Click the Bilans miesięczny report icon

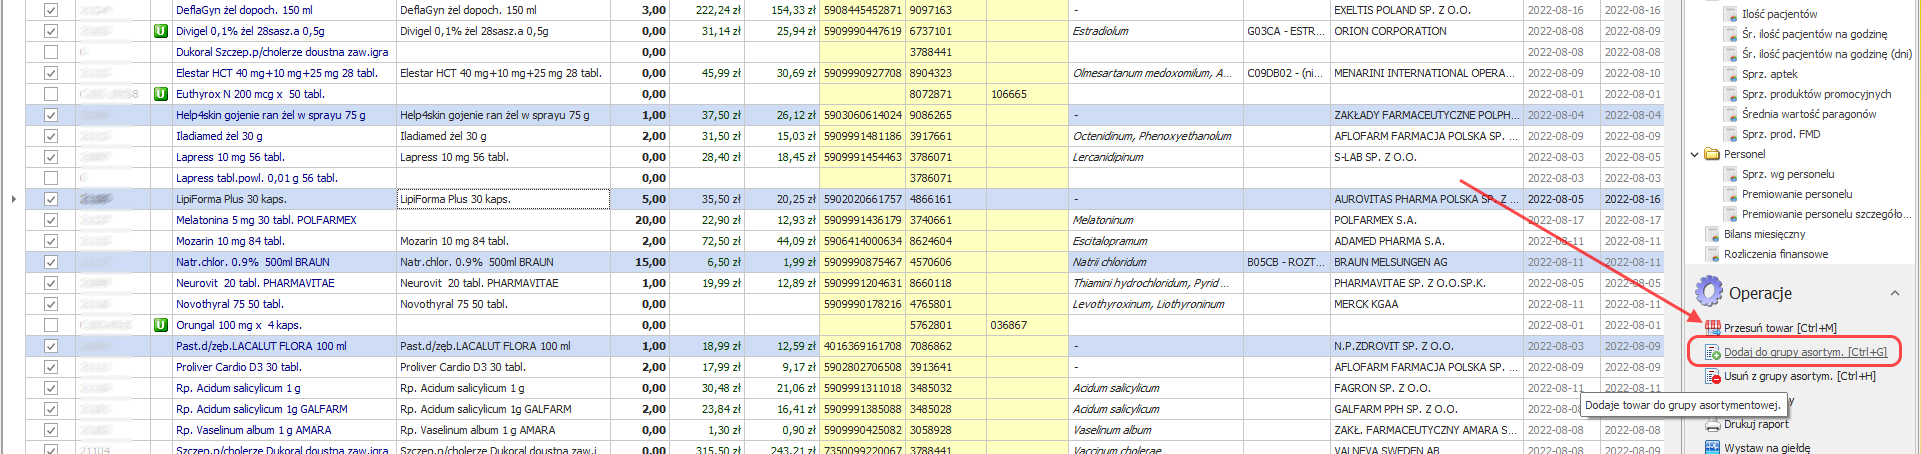click(x=1713, y=234)
